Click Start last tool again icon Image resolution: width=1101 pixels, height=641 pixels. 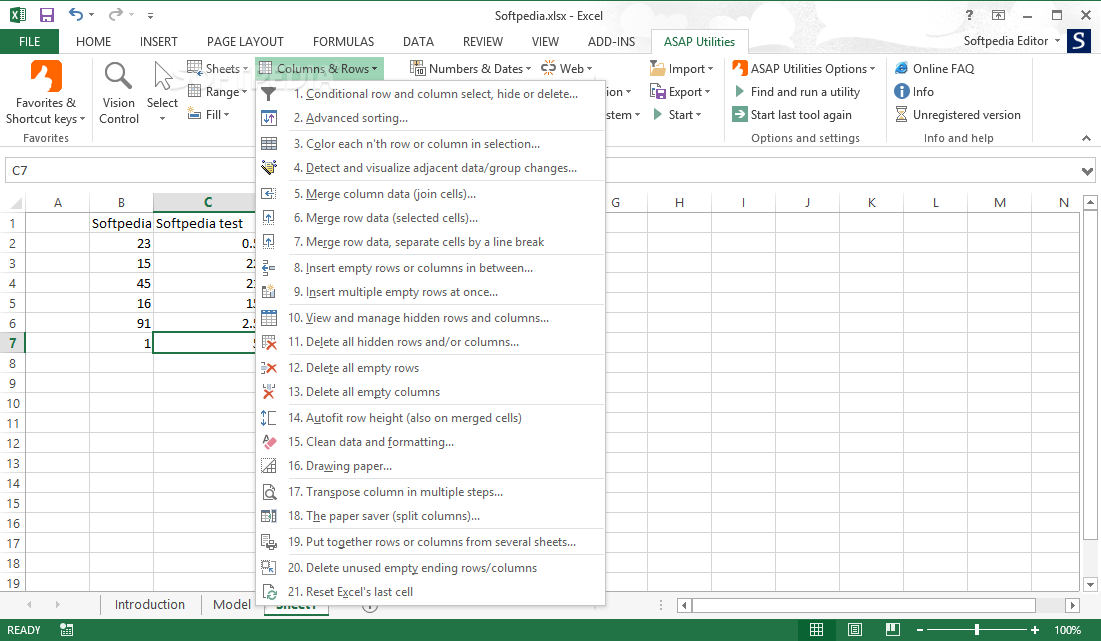coord(739,114)
